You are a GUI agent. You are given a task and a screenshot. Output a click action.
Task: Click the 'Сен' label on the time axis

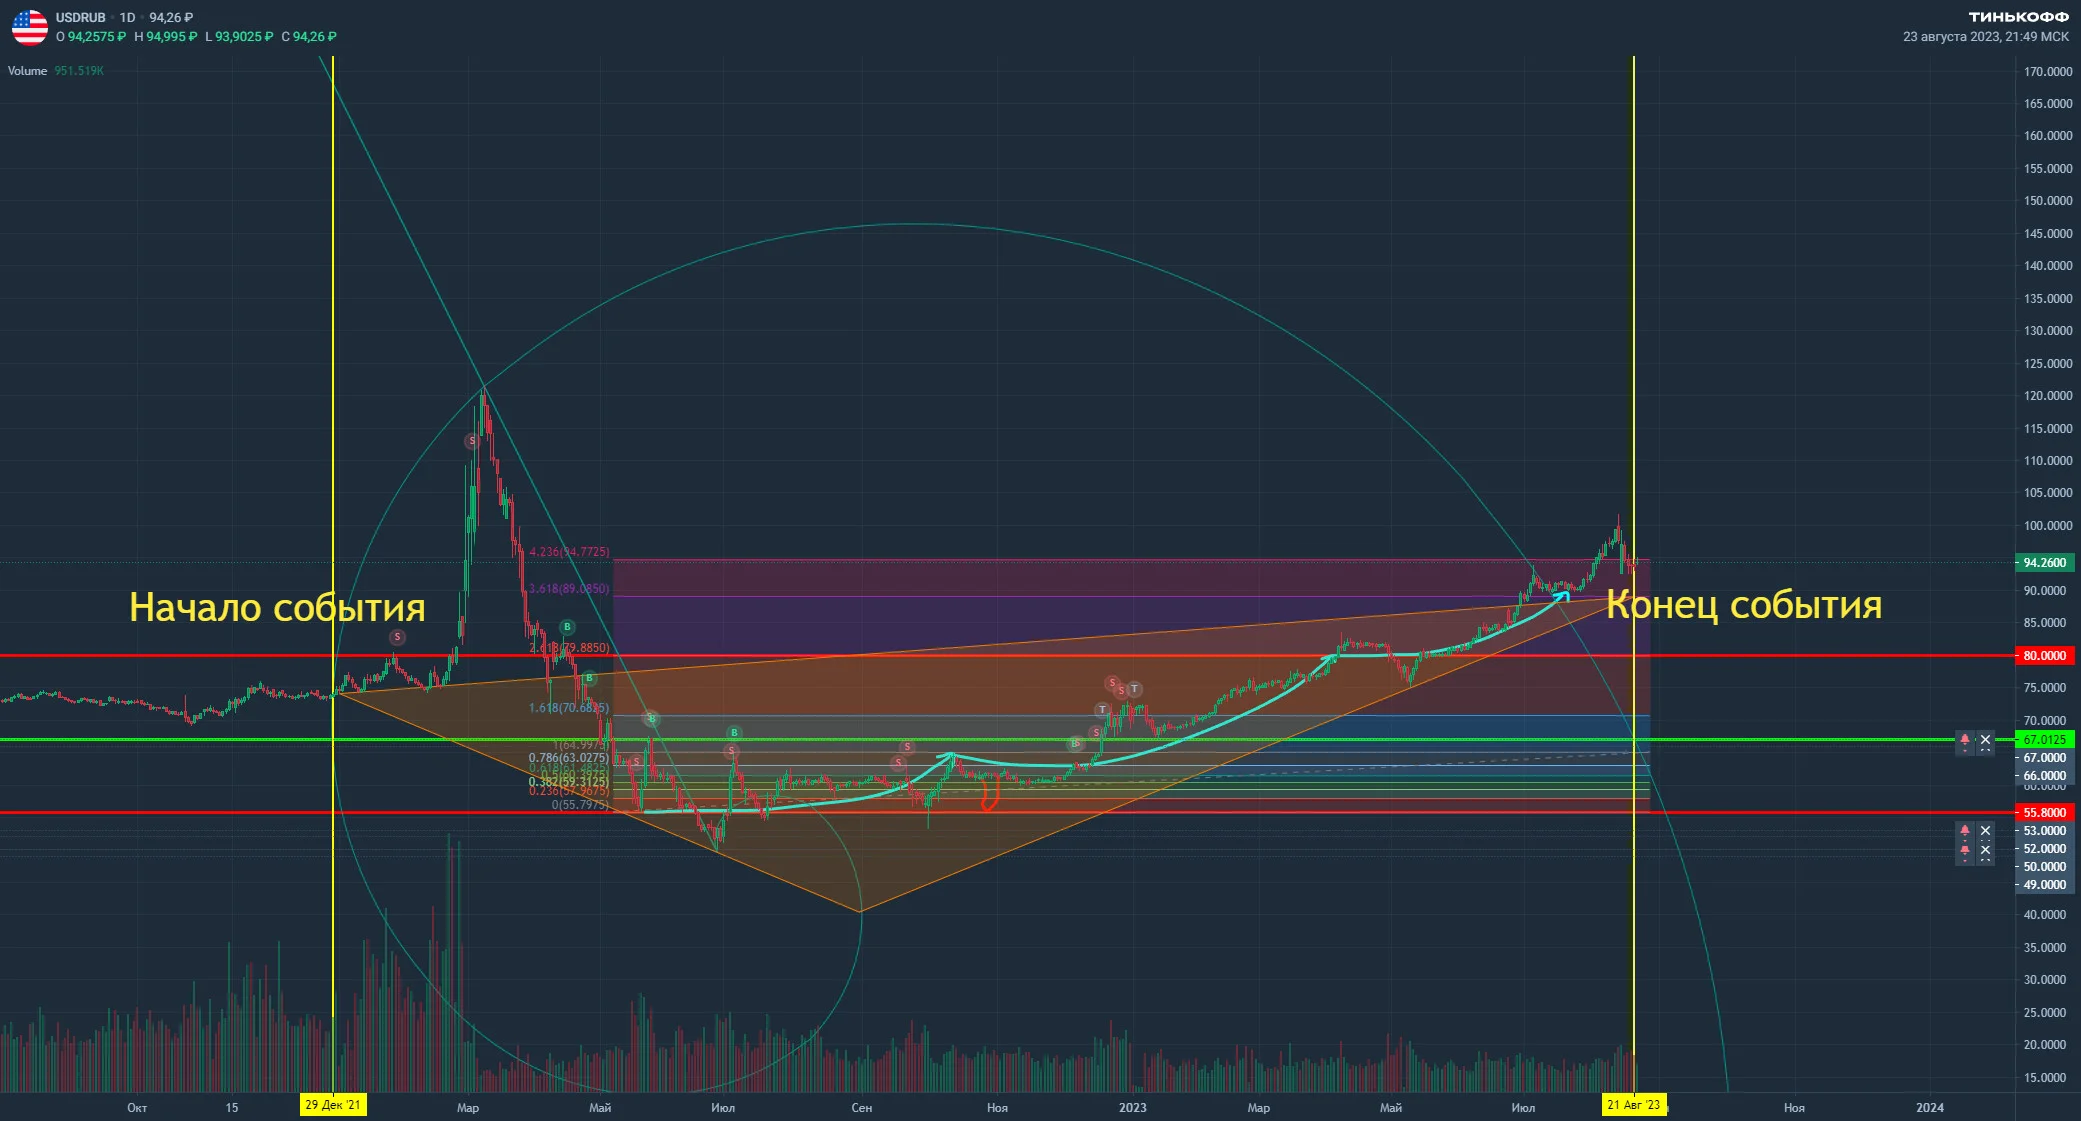(862, 1108)
